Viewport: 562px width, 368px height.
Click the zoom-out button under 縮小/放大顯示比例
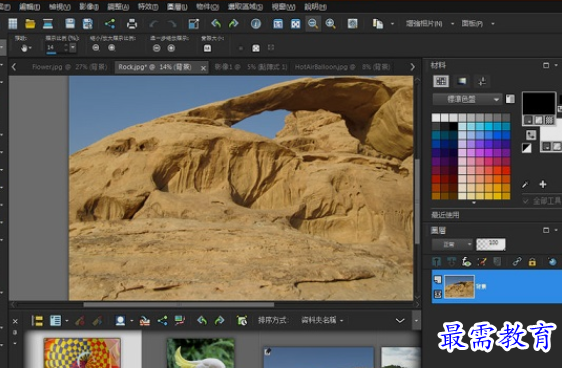pyautogui.click(x=96, y=48)
